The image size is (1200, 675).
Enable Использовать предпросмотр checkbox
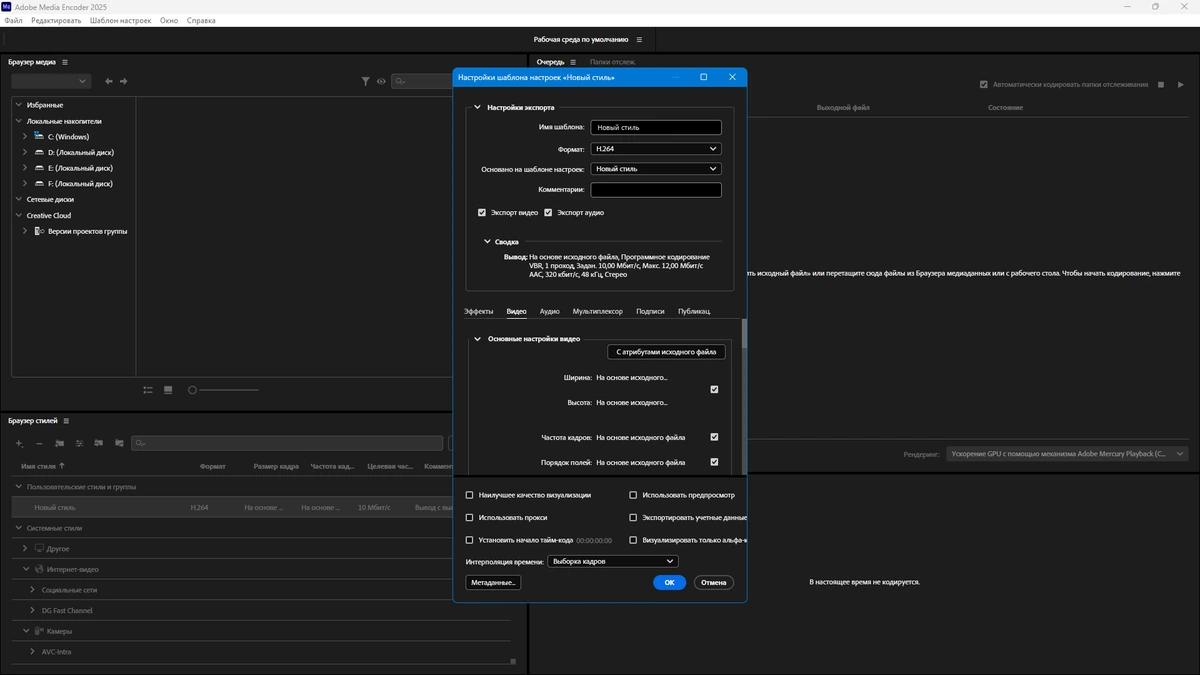click(633, 495)
